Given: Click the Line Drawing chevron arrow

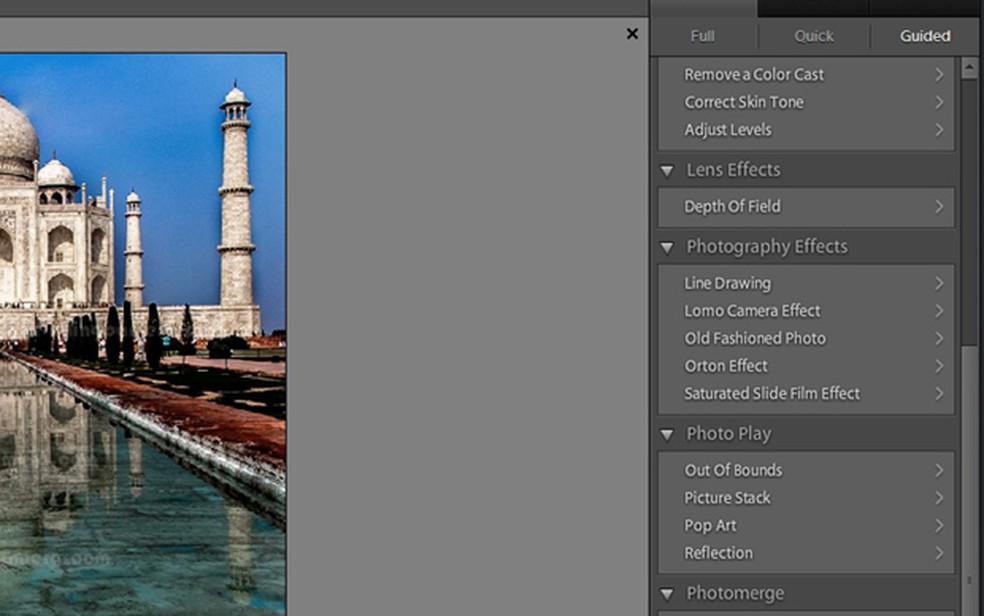Looking at the screenshot, I should pyautogui.click(x=939, y=284).
